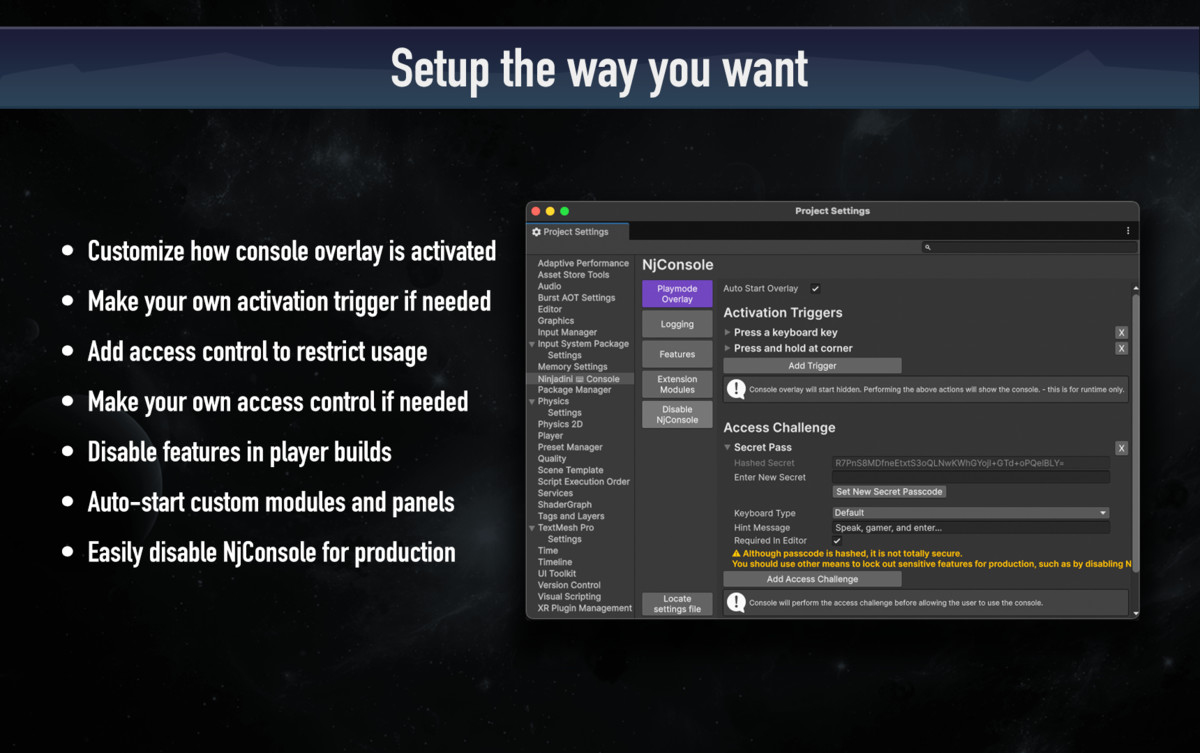Select Memory Settings in settings list

(x=572, y=367)
